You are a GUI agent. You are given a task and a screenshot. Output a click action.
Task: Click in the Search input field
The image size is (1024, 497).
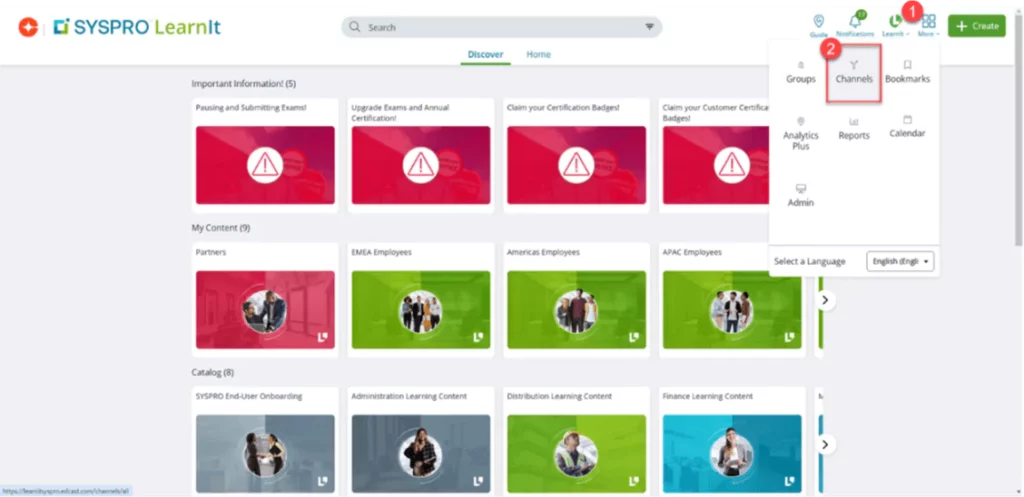(x=500, y=27)
